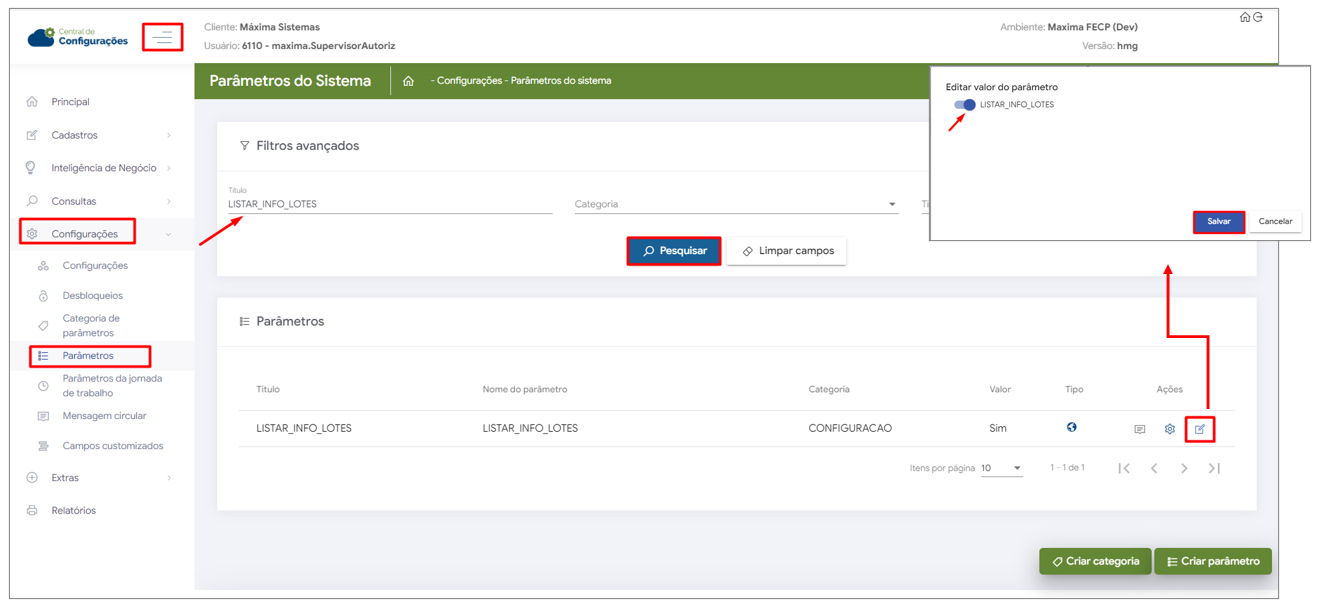Click the filter funnel icon in Filtros avançados

[x=245, y=146]
